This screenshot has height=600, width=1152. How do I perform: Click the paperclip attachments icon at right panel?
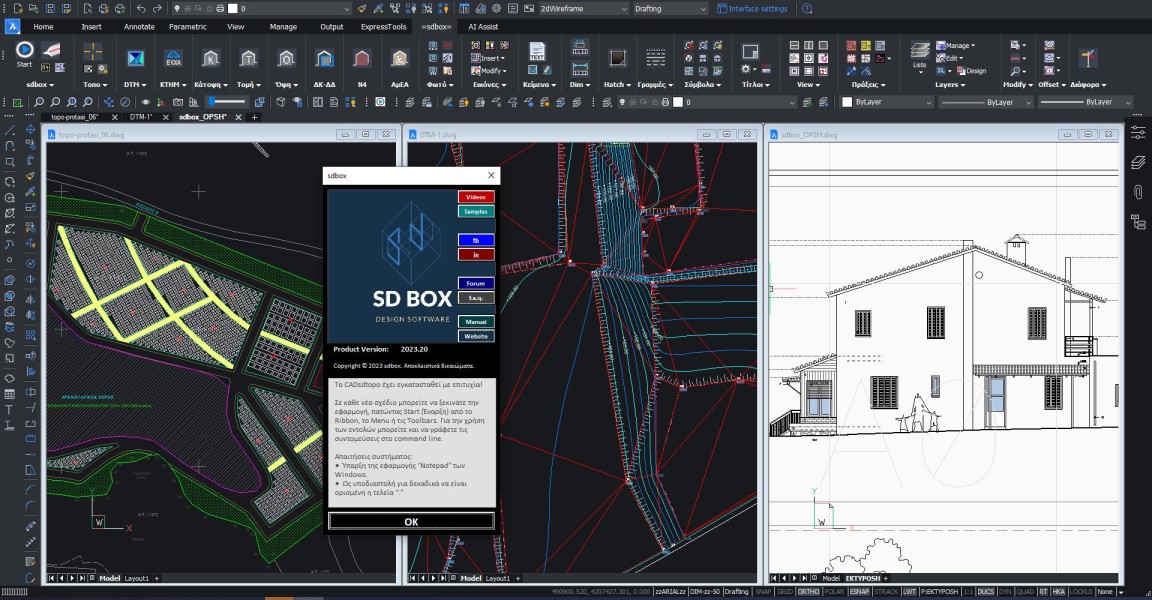[1138, 192]
